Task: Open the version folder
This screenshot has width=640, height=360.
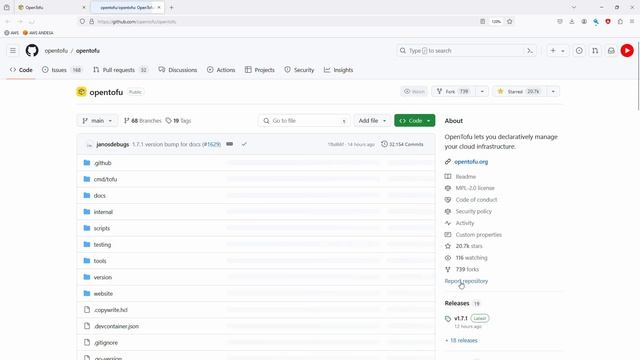Action: pos(102,277)
